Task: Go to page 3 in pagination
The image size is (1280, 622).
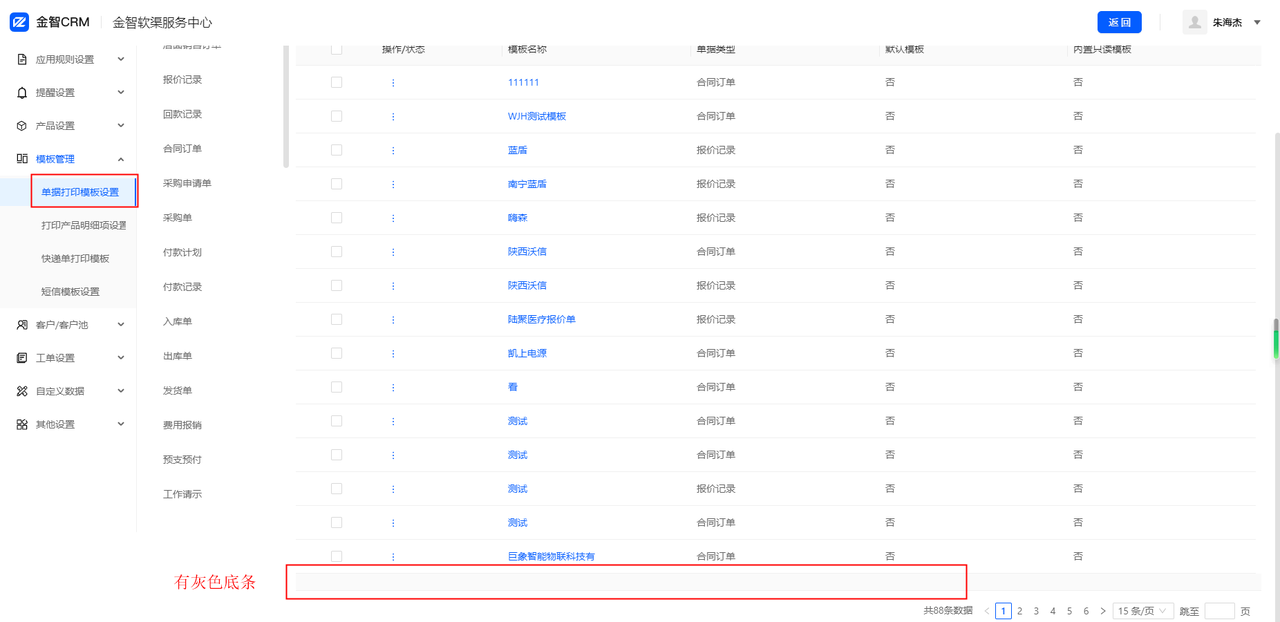Action: click(x=1036, y=611)
